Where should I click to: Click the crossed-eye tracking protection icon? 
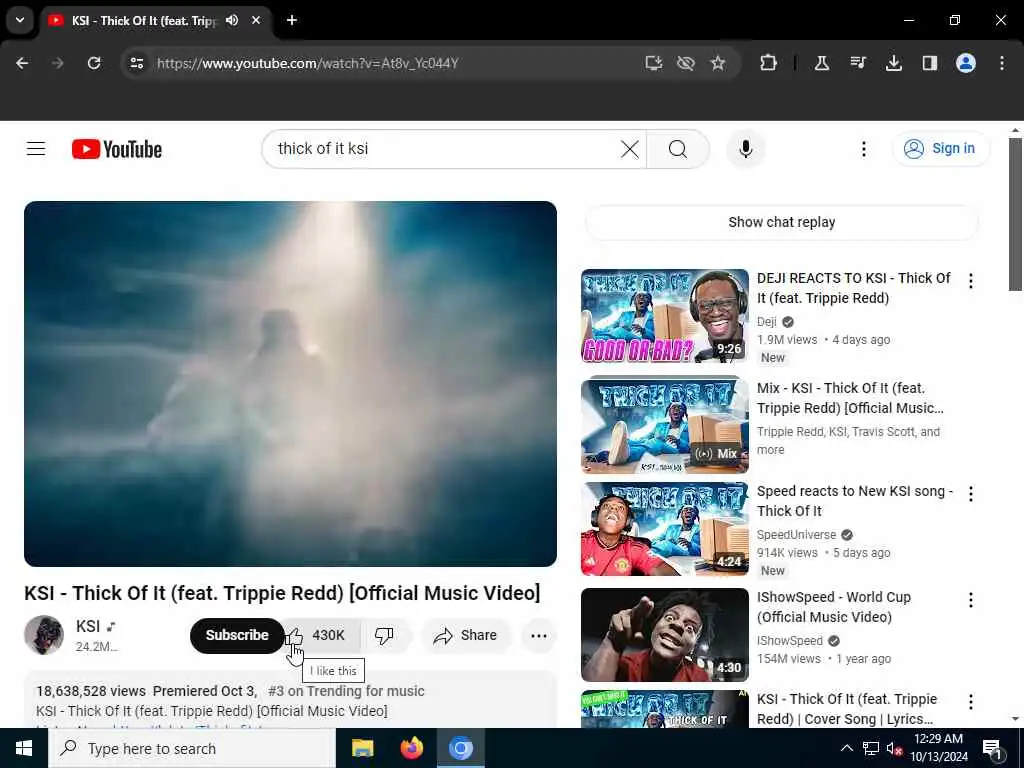[686, 63]
